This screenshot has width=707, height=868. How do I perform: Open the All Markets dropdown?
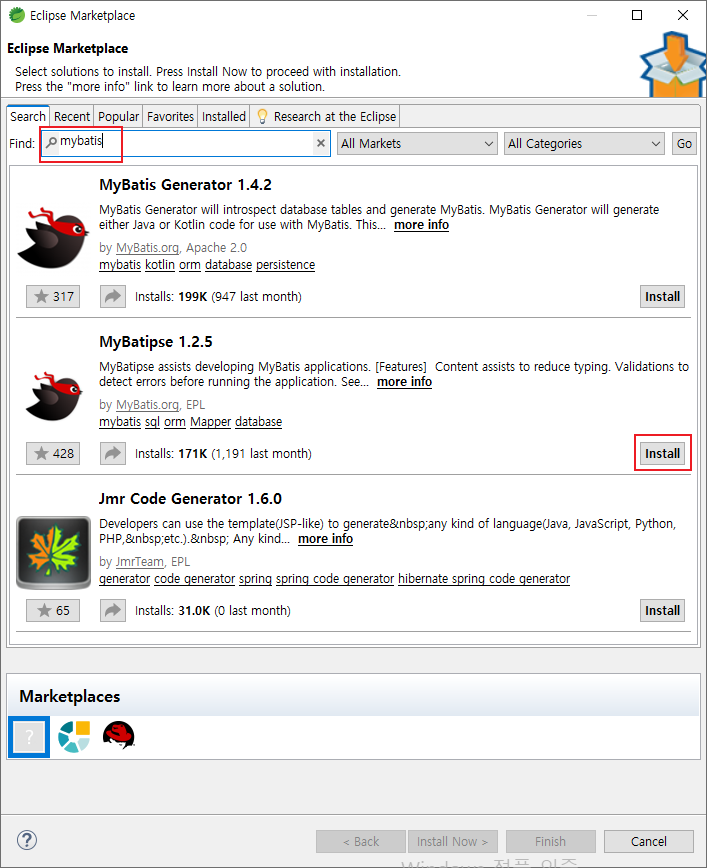(x=417, y=143)
